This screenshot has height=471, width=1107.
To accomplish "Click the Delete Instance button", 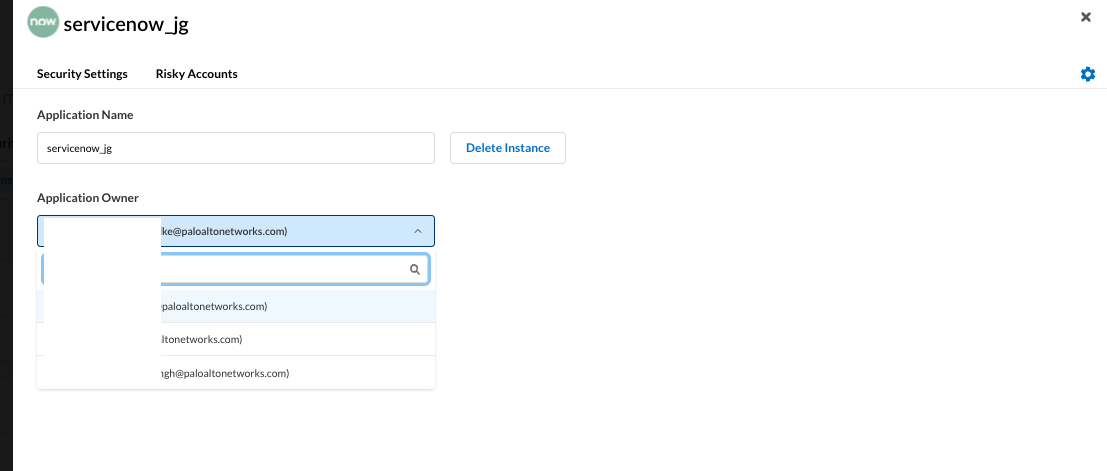I will pos(507,148).
